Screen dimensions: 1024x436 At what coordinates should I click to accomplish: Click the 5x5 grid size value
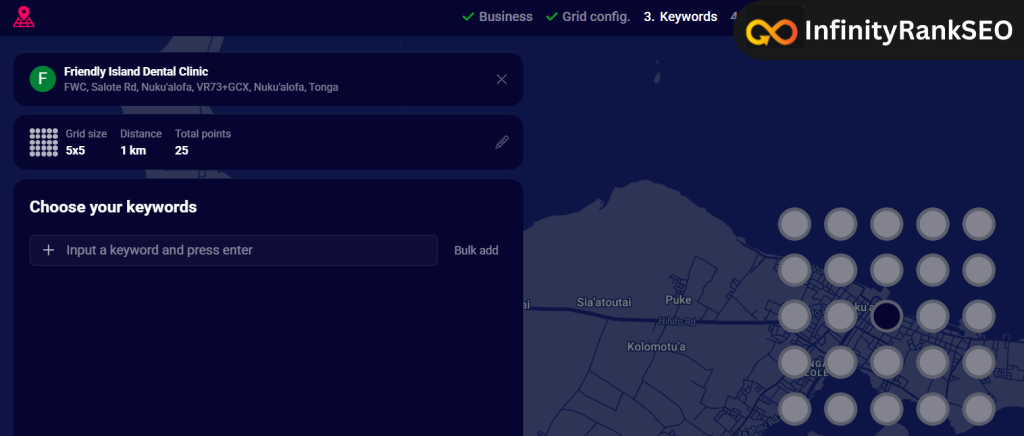click(76, 150)
